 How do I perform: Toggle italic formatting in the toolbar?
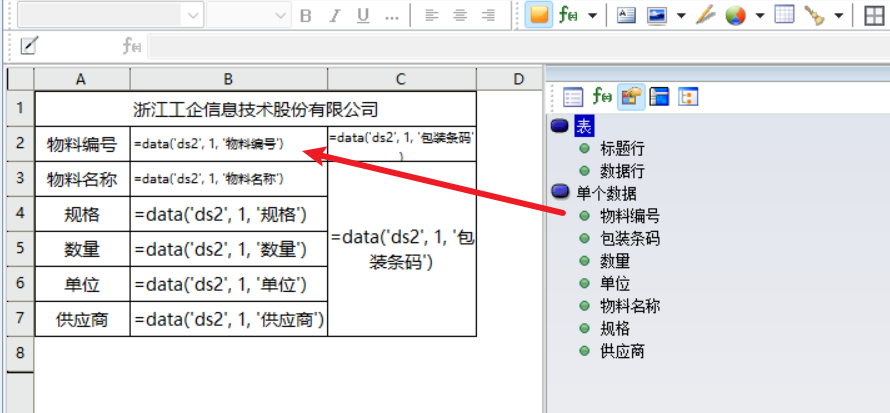(x=335, y=16)
